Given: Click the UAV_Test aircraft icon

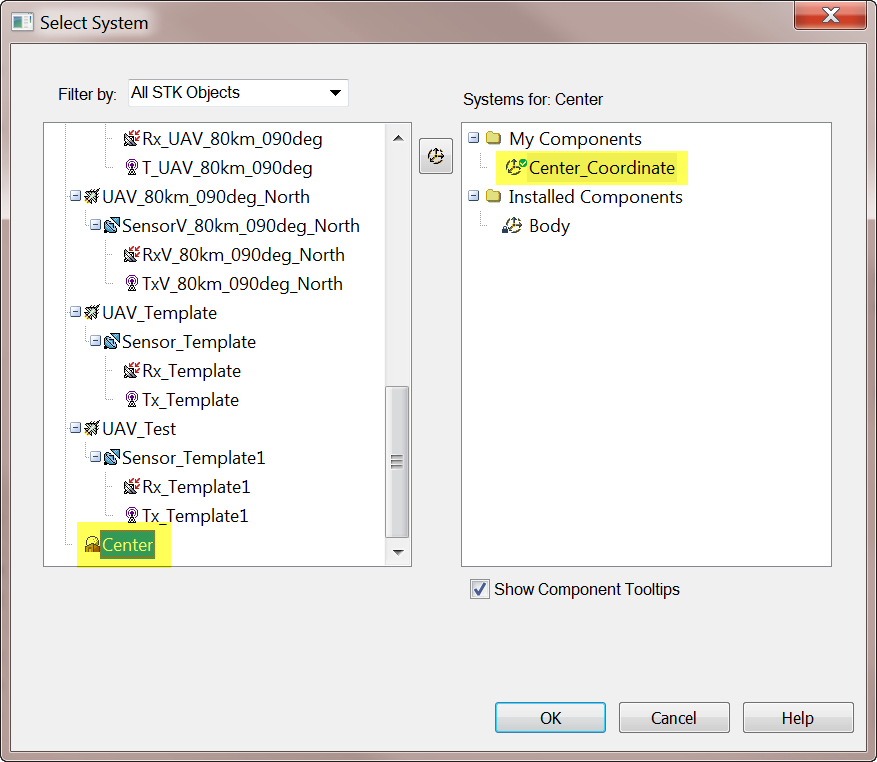Looking at the screenshot, I should (92, 429).
